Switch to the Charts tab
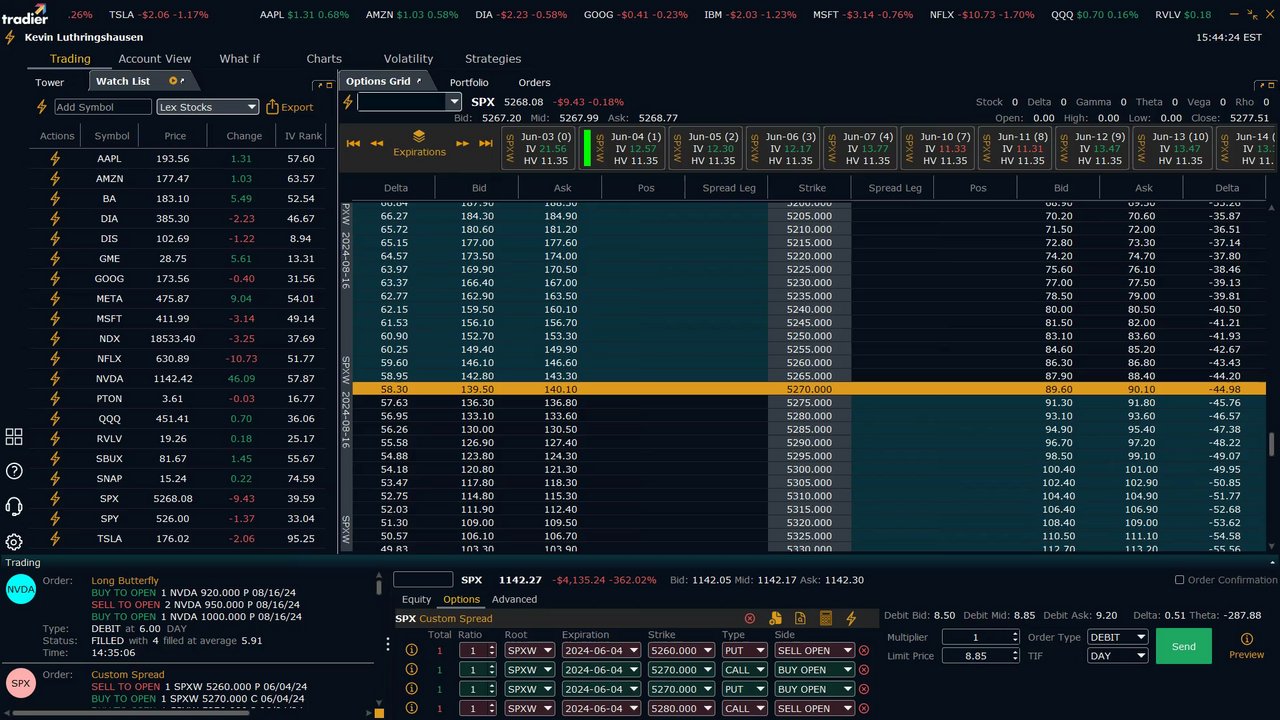The width and height of the screenshot is (1280, 720). coord(324,59)
